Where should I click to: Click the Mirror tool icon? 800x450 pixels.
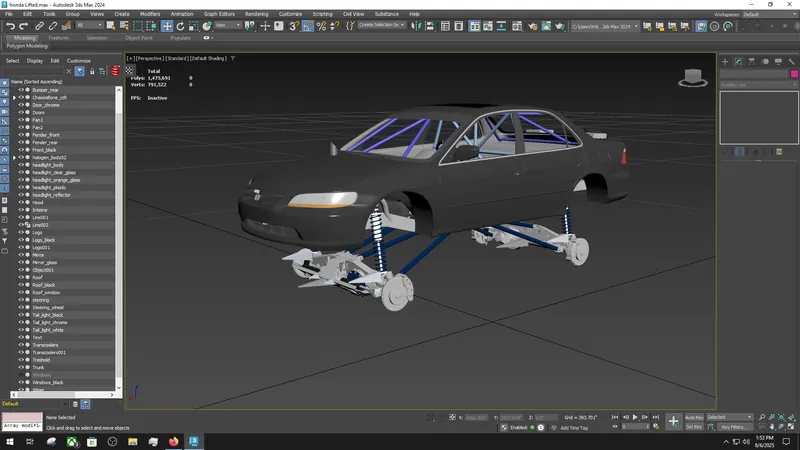click(x=416, y=26)
